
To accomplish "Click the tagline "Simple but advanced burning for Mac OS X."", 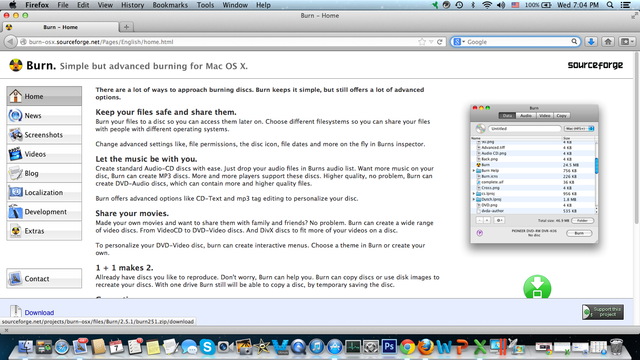I will (153, 66).
